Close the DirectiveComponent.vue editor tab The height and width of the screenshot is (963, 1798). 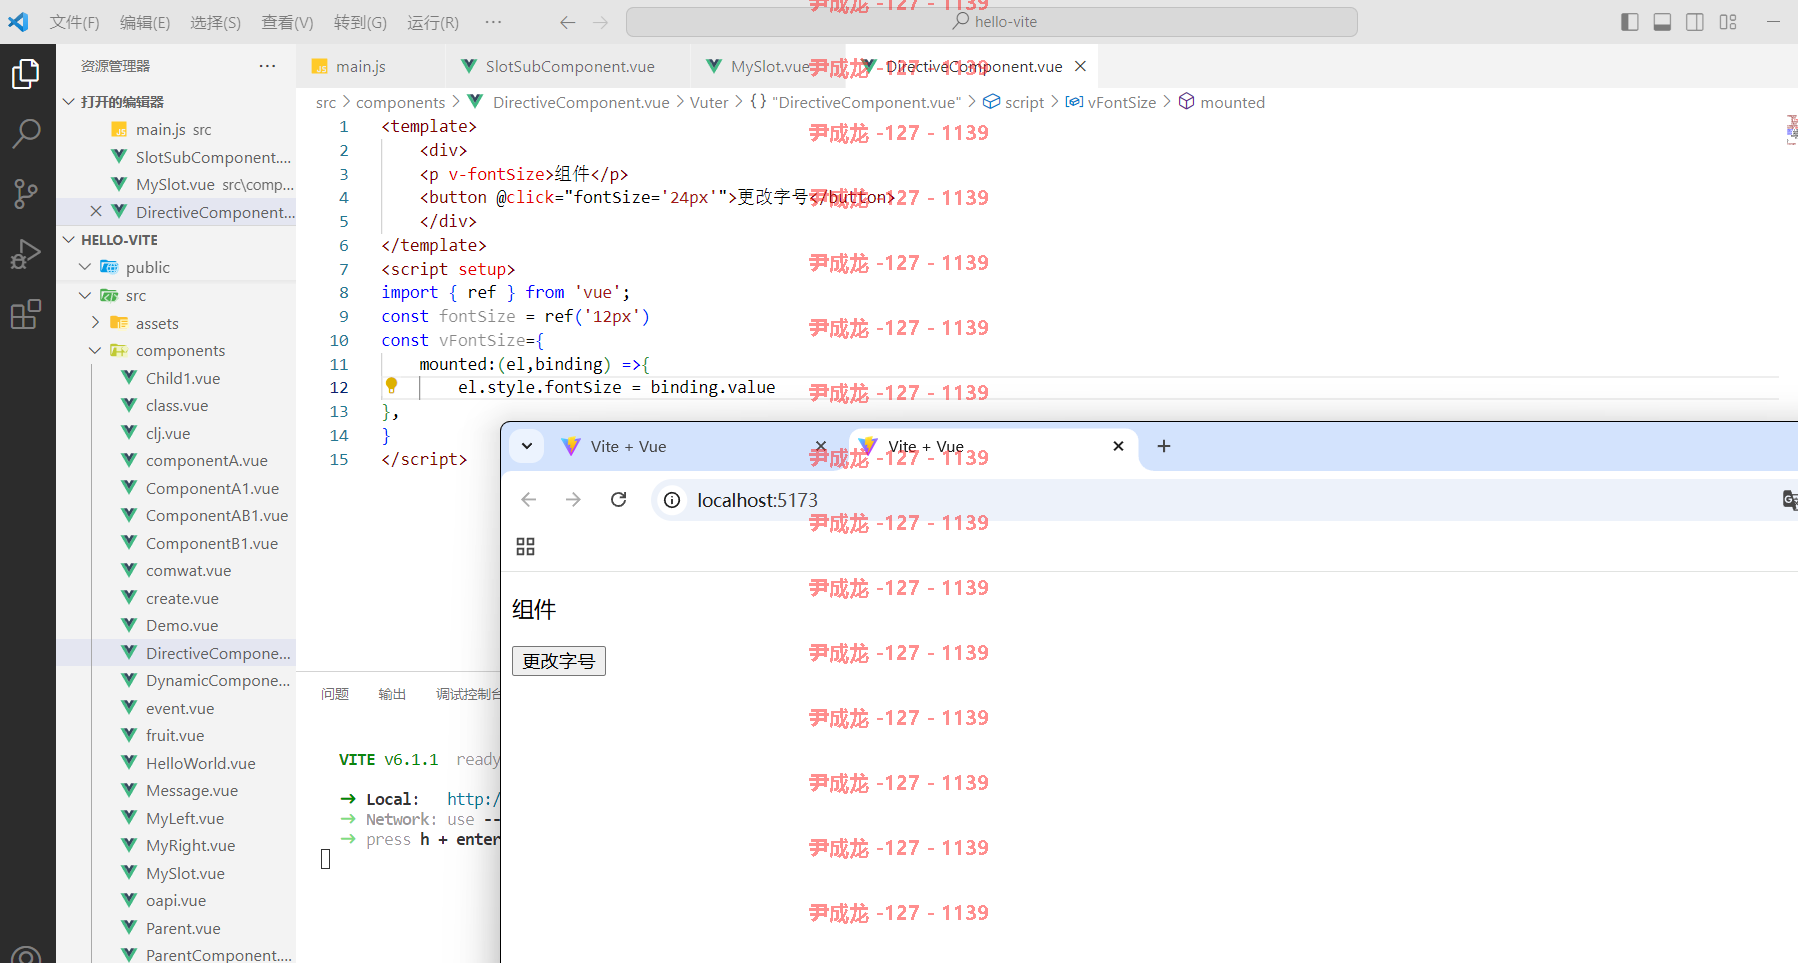(x=1080, y=66)
